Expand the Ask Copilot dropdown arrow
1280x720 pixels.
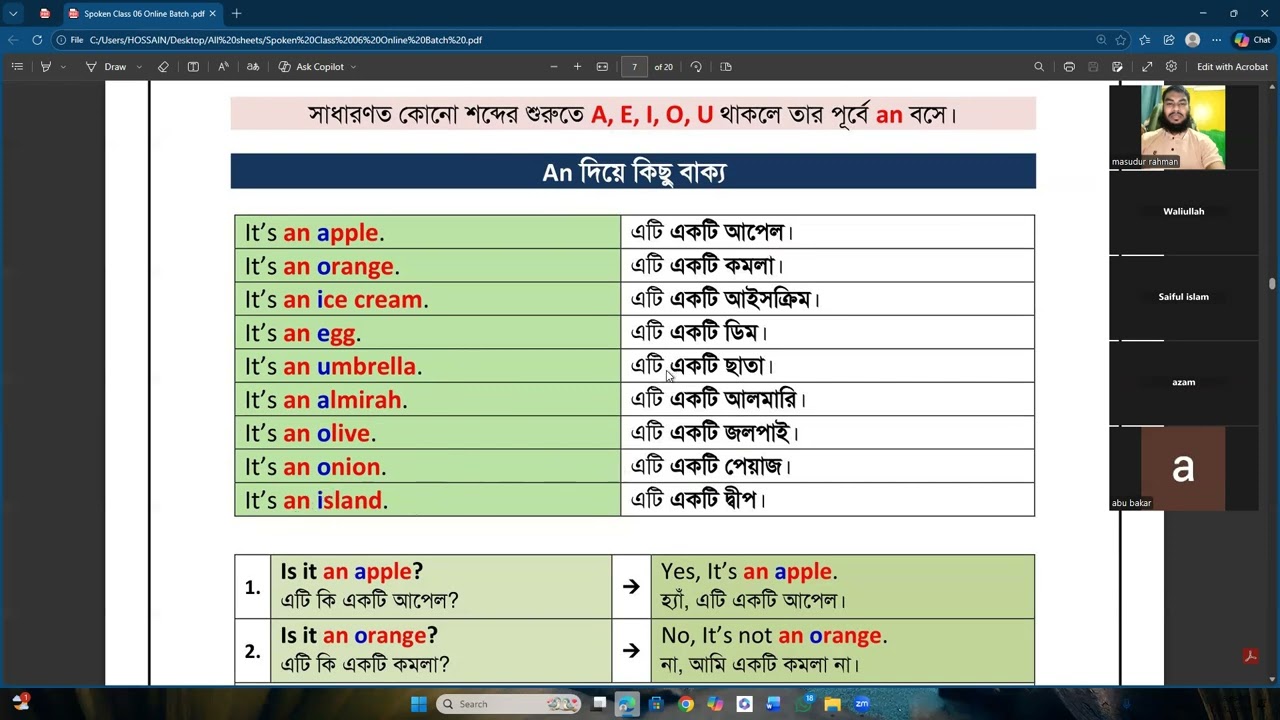[x=353, y=67]
